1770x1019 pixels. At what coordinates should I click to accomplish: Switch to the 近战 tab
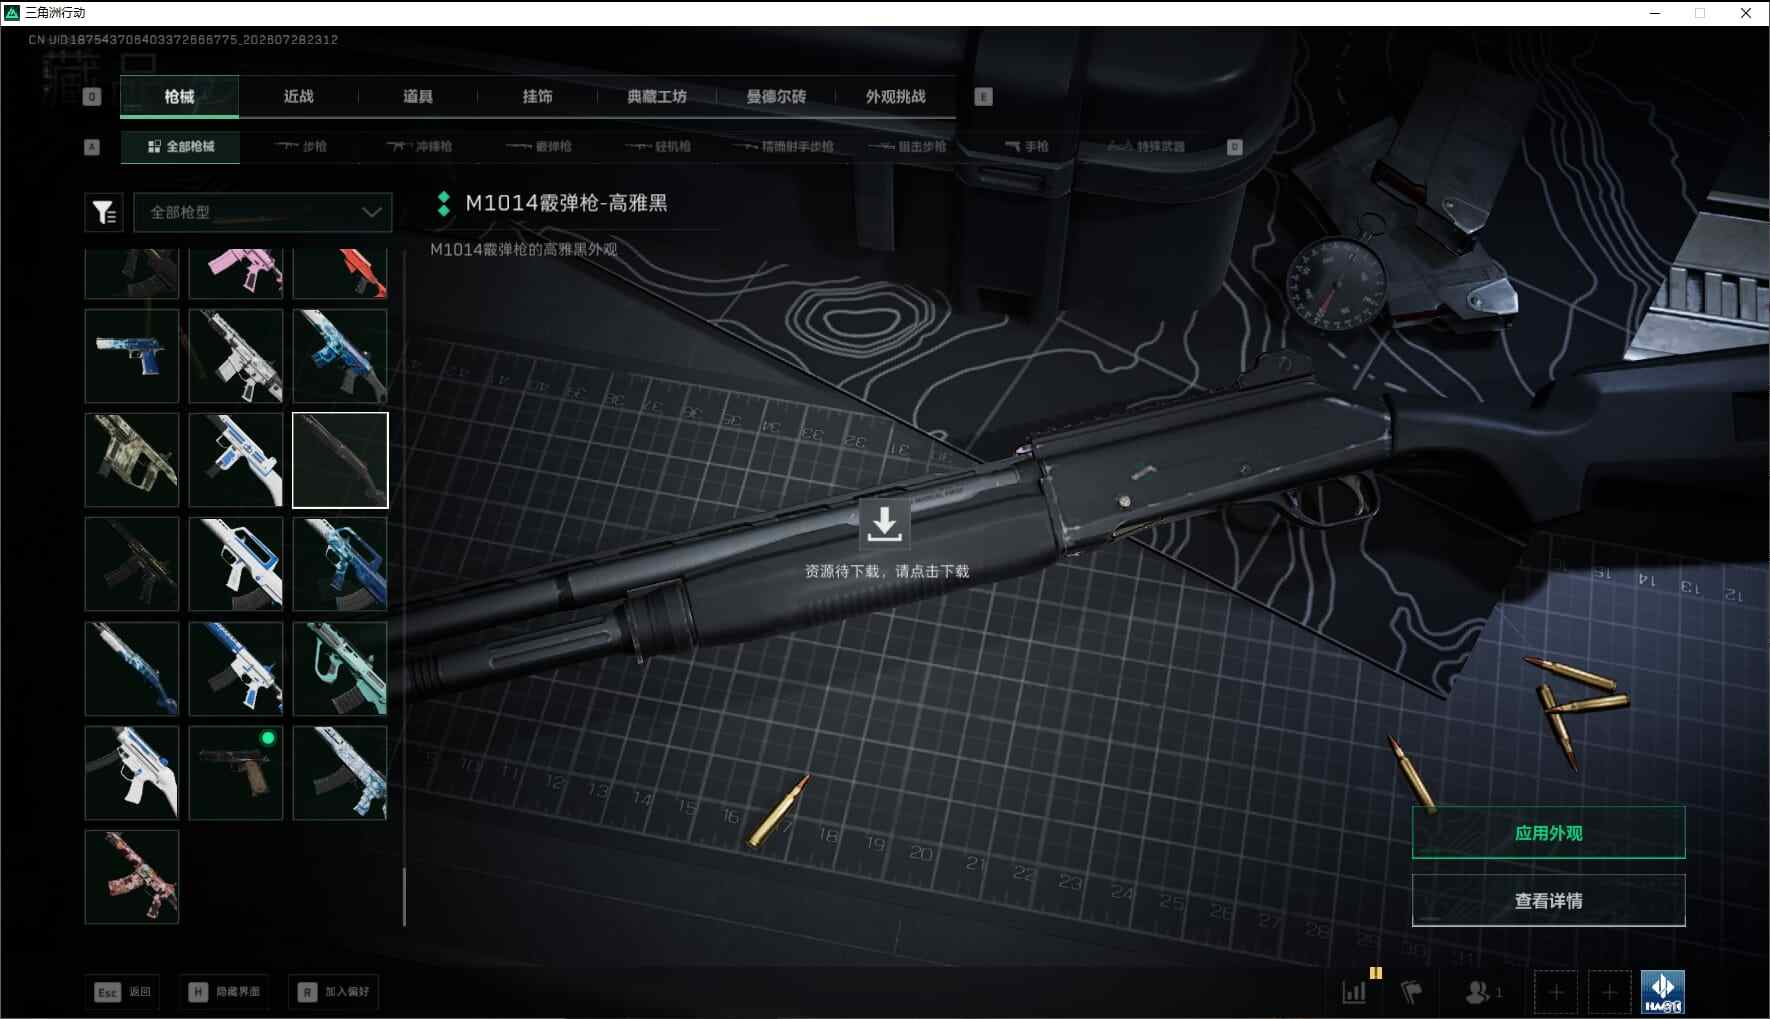pos(299,97)
